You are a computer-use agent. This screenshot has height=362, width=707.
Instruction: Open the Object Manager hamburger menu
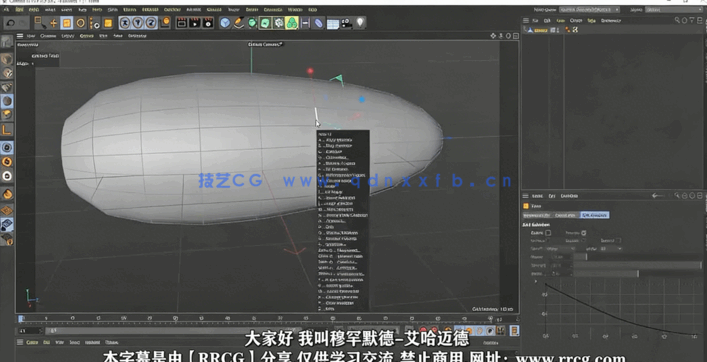click(526, 20)
